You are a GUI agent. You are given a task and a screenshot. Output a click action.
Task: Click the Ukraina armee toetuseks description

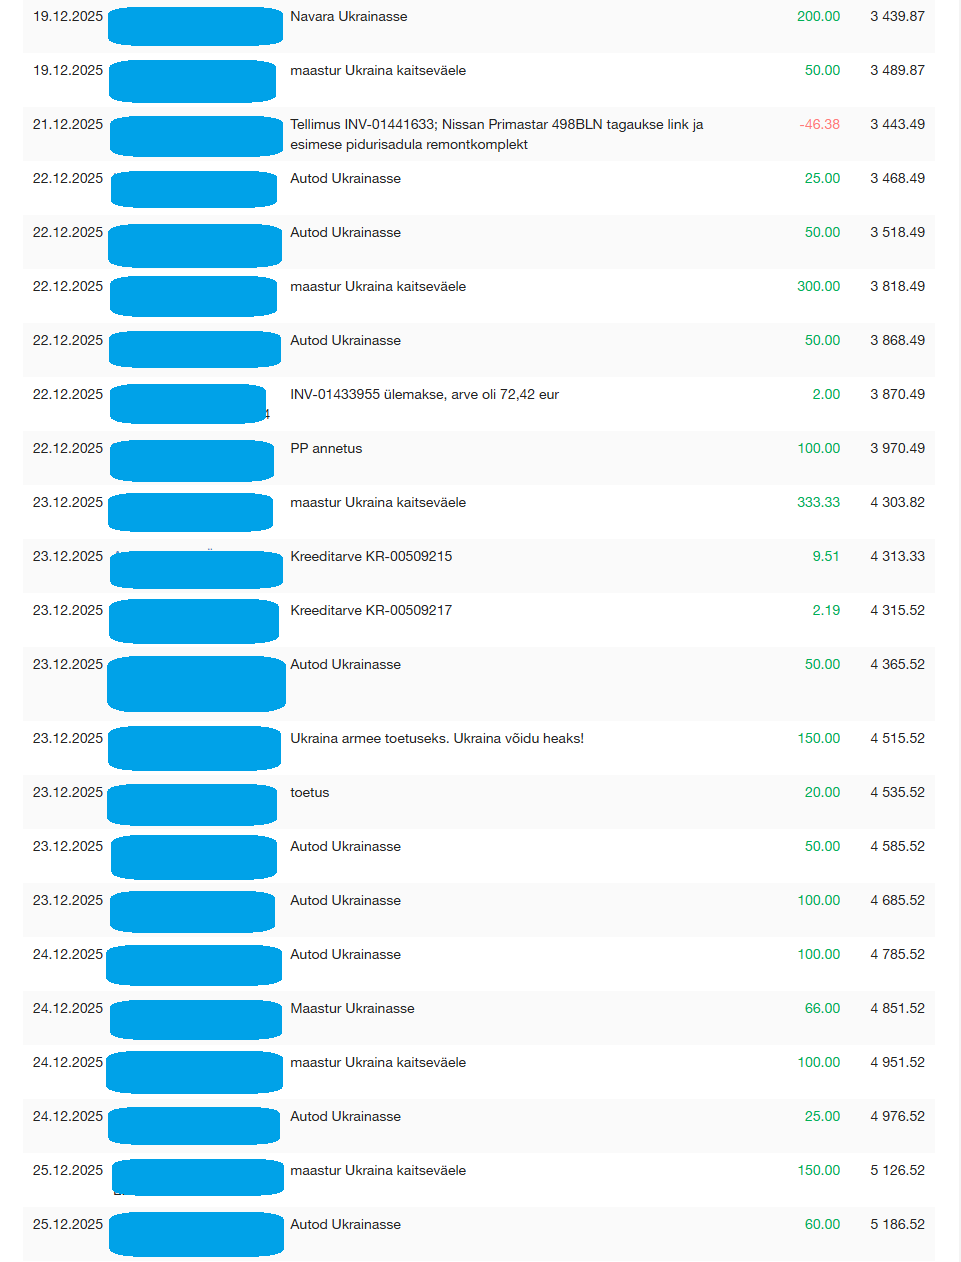pyautogui.click(x=437, y=739)
